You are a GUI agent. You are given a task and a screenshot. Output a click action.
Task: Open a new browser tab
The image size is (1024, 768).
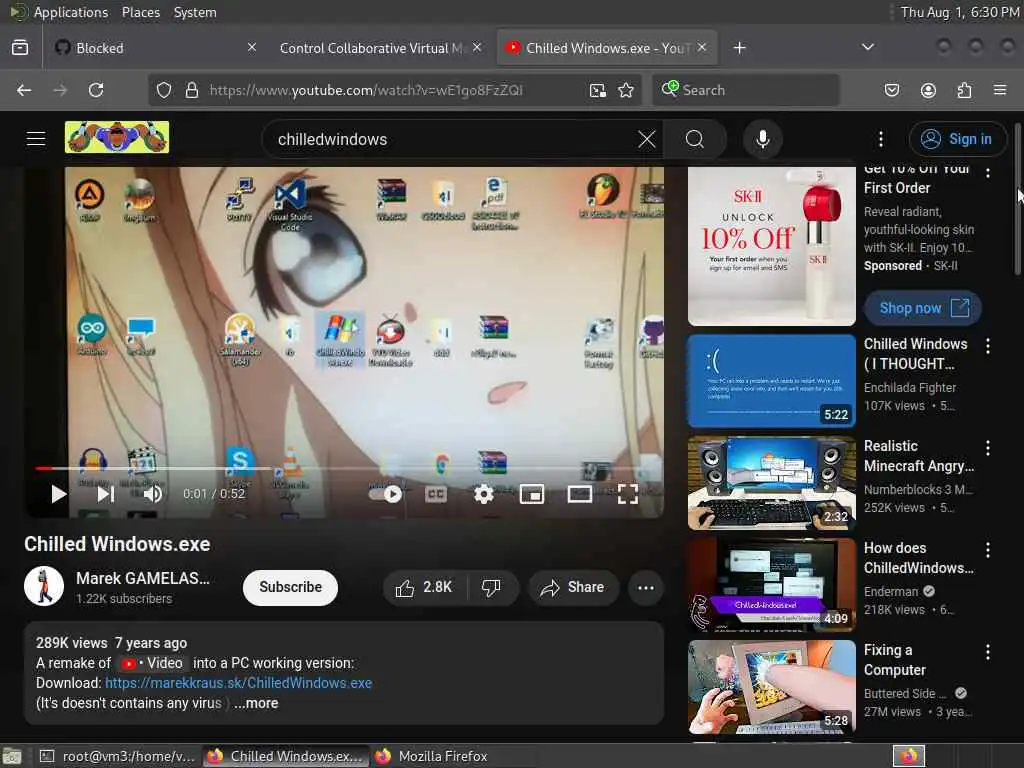click(739, 48)
